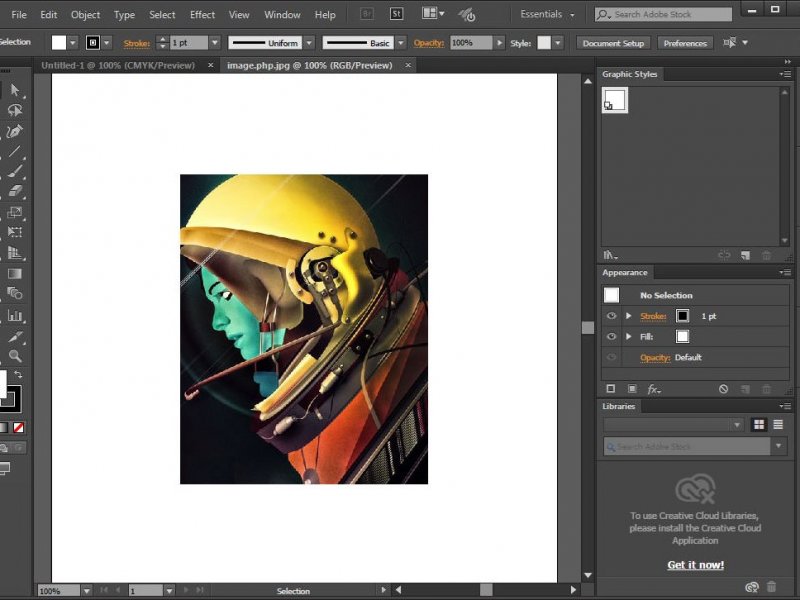
Task: Open the Window menu
Action: (x=282, y=15)
